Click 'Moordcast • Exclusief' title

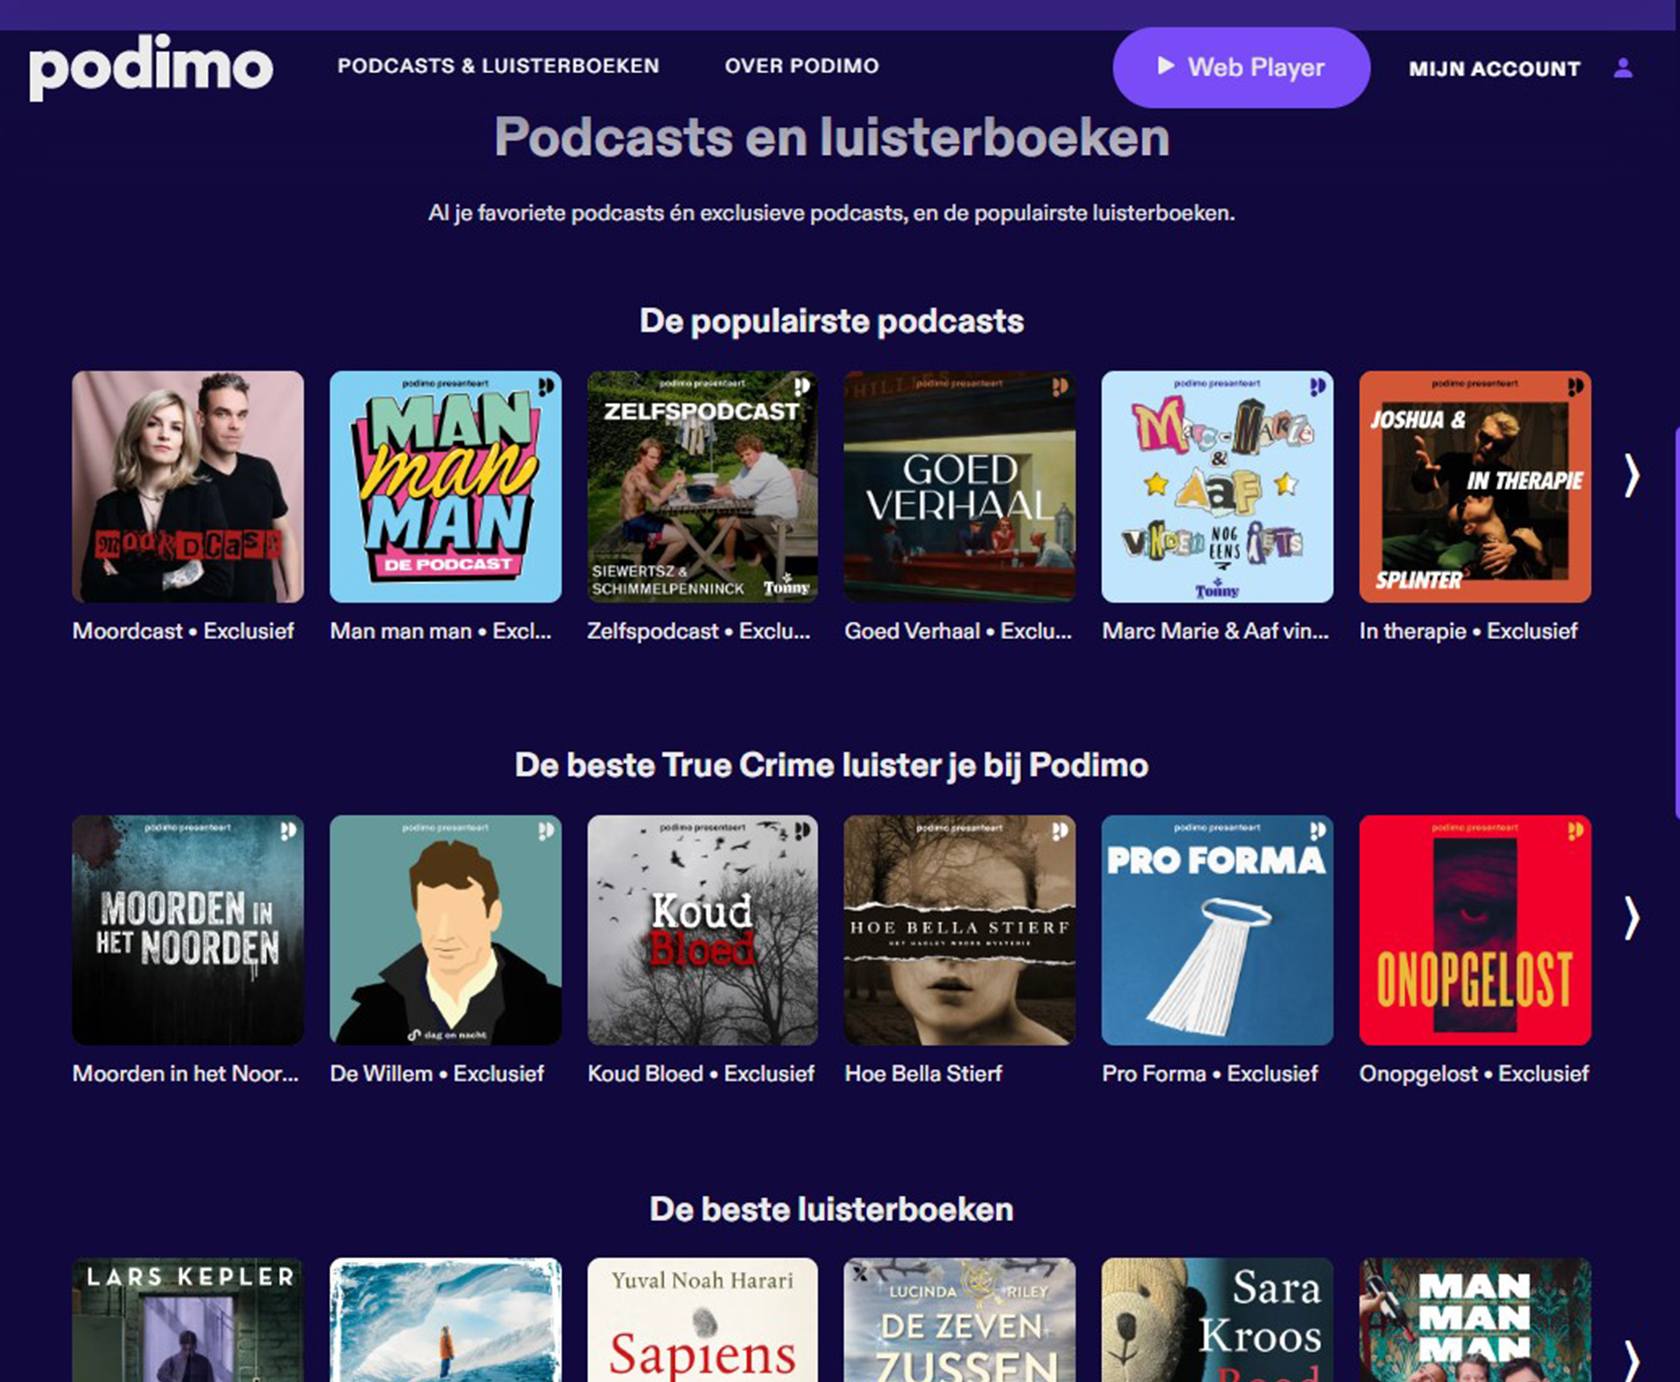(x=183, y=631)
